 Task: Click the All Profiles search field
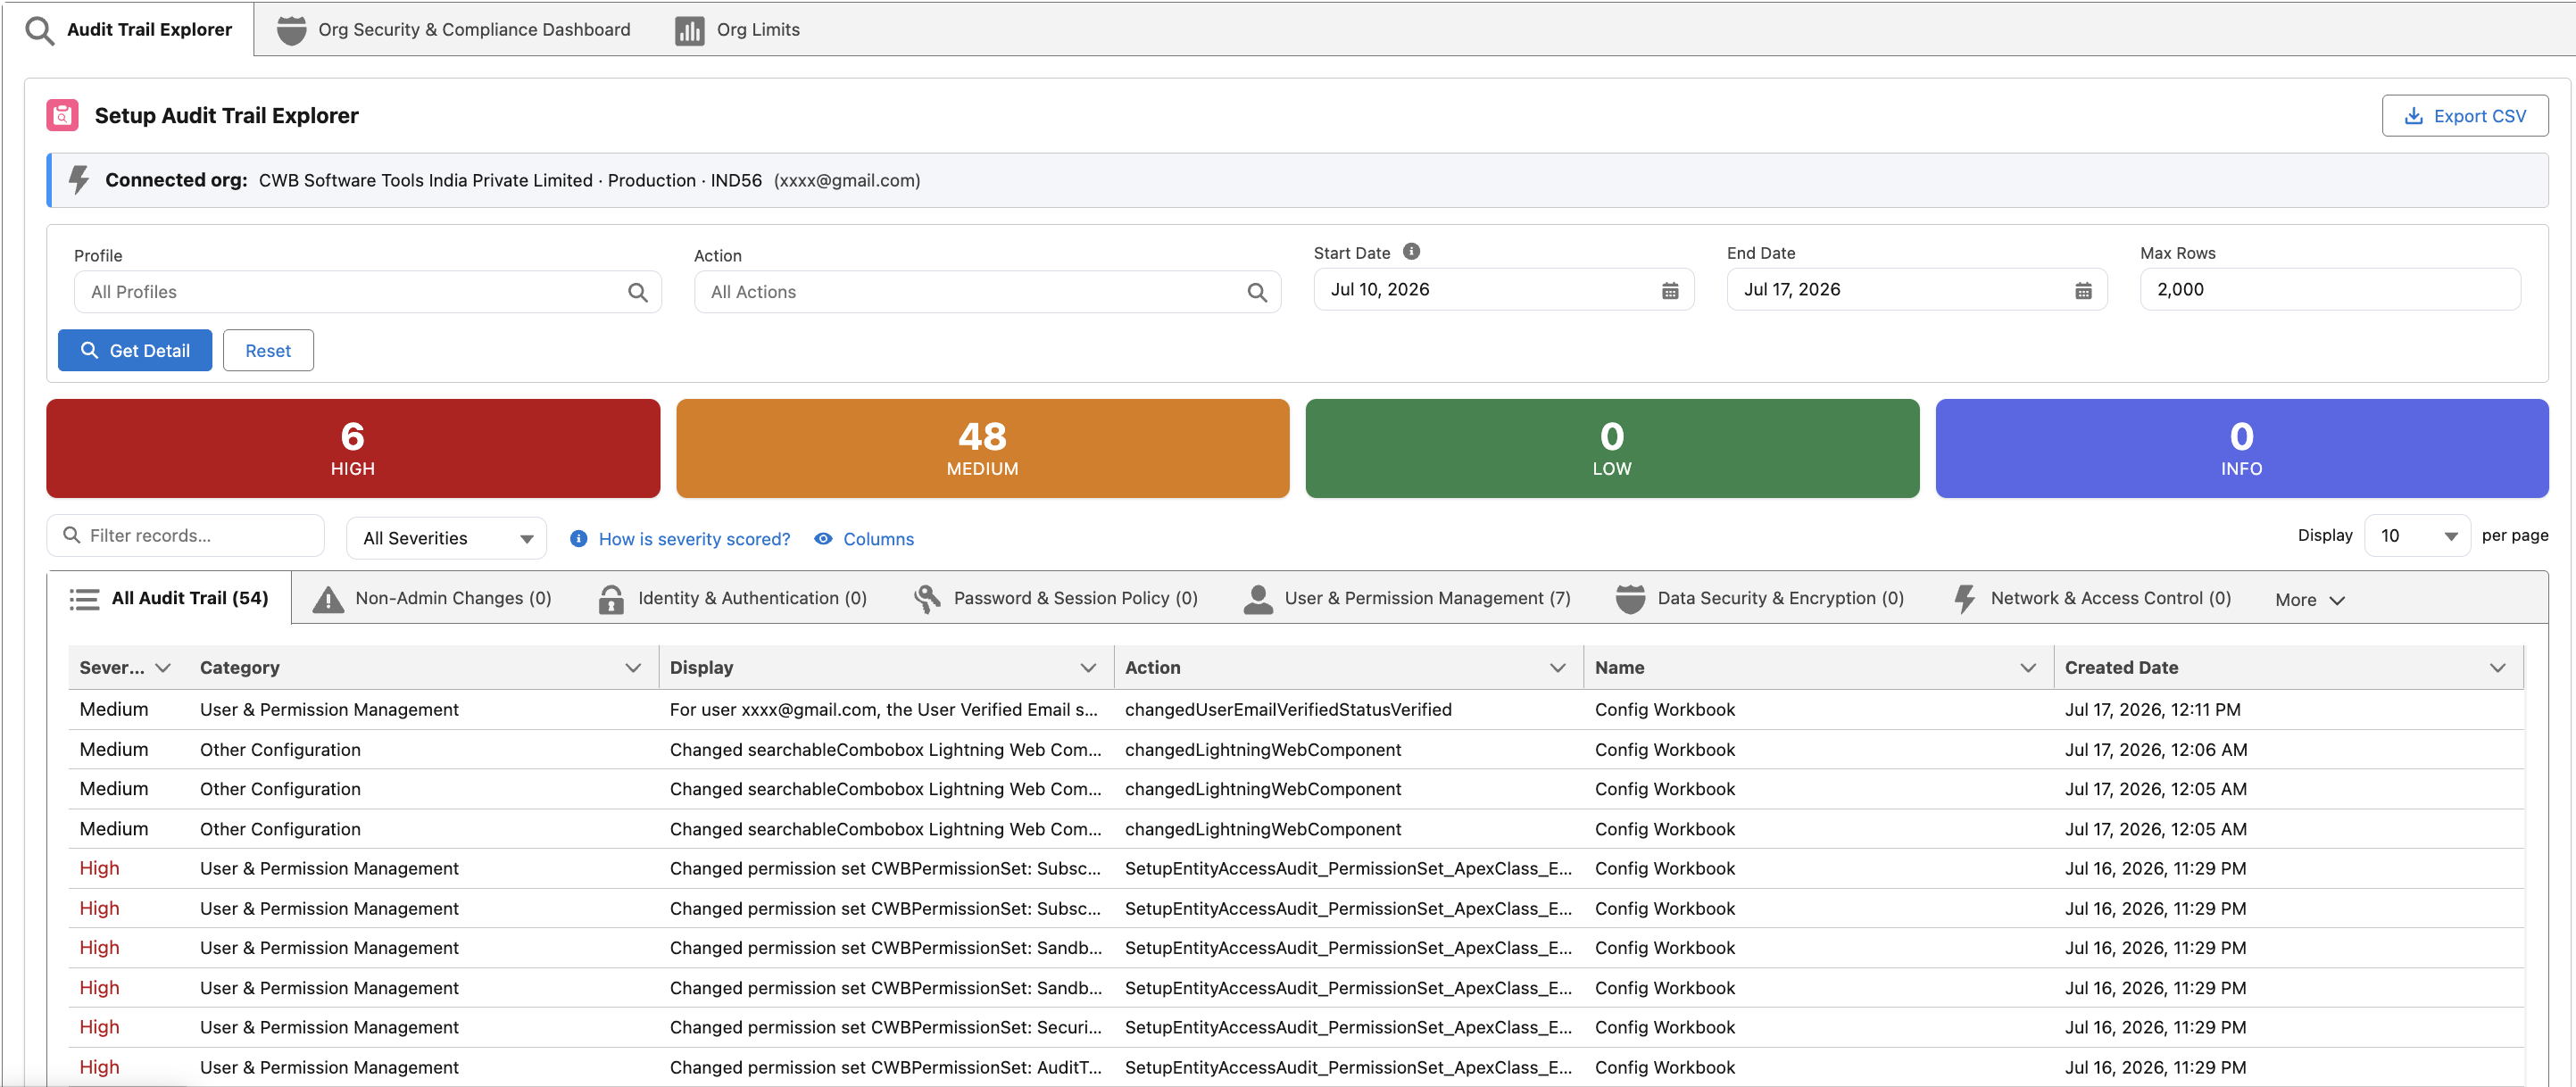(367, 292)
